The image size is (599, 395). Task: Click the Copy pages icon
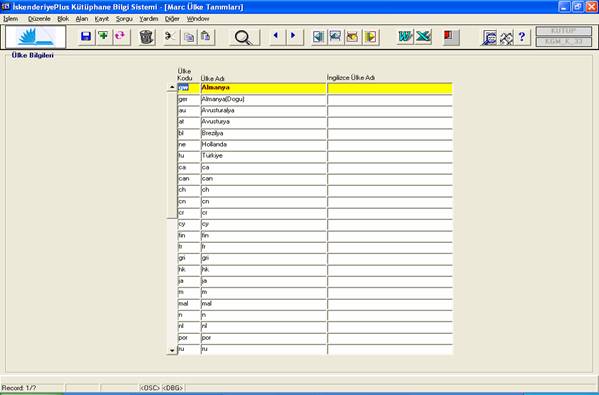189,37
